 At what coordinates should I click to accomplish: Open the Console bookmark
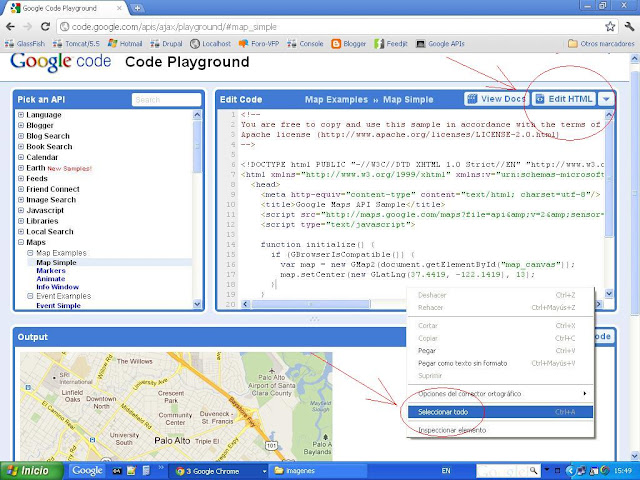click(x=305, y=44)
